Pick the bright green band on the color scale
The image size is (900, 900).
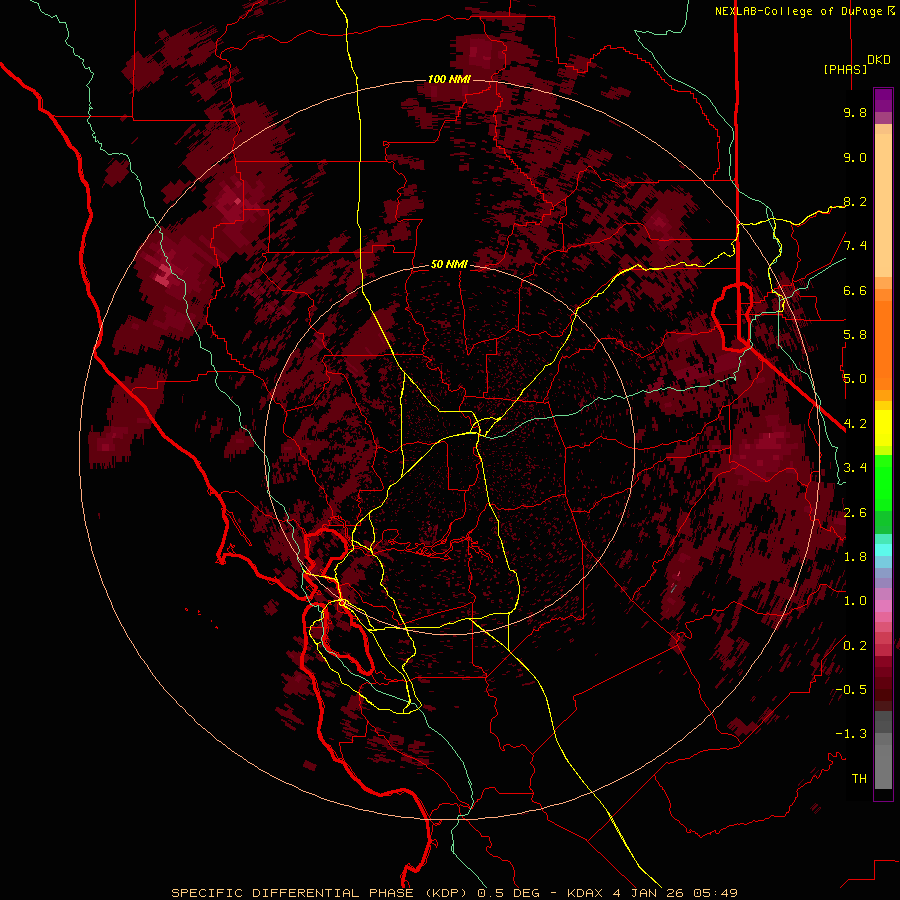[883, 481]
